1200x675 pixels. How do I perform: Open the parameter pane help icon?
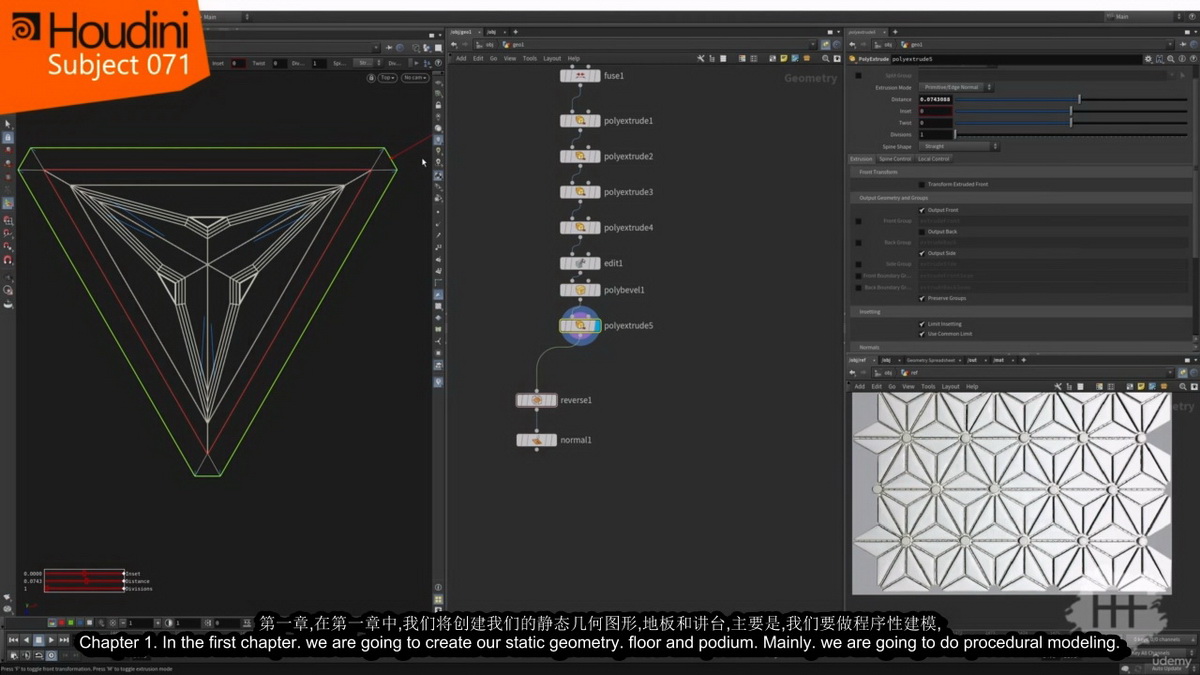coord(1191,59)
